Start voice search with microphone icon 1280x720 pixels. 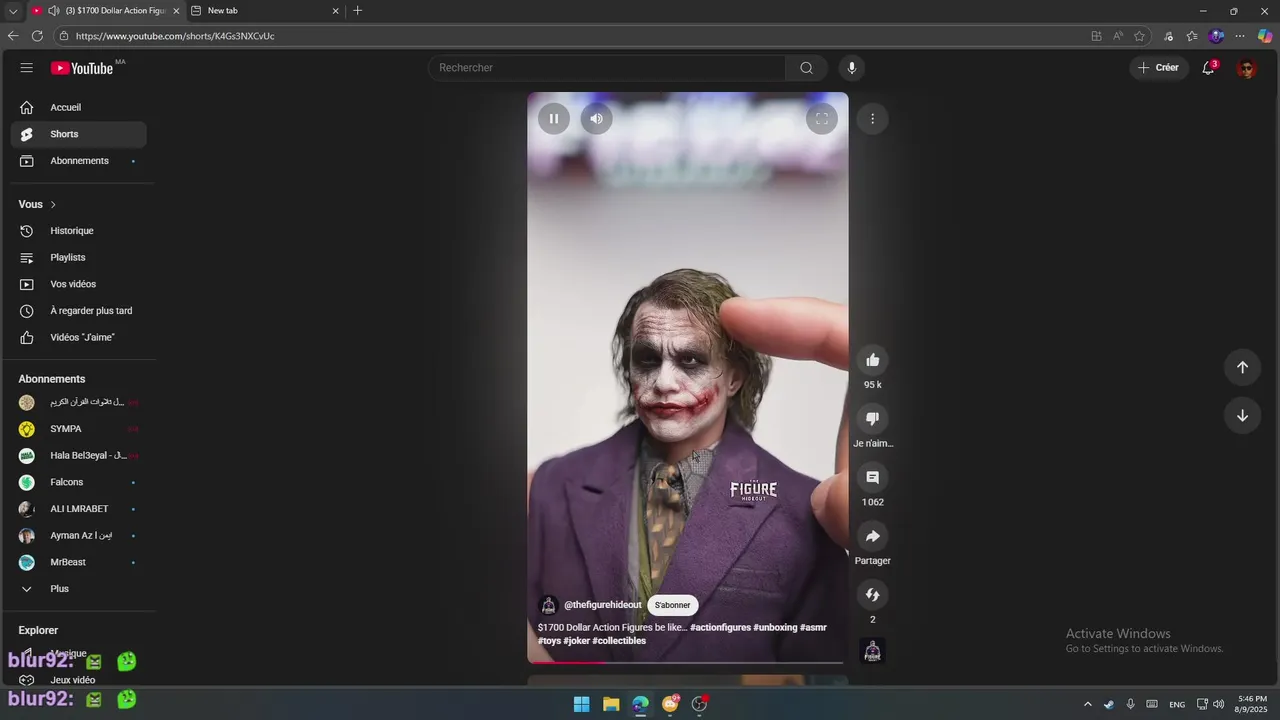click(852, 68)
